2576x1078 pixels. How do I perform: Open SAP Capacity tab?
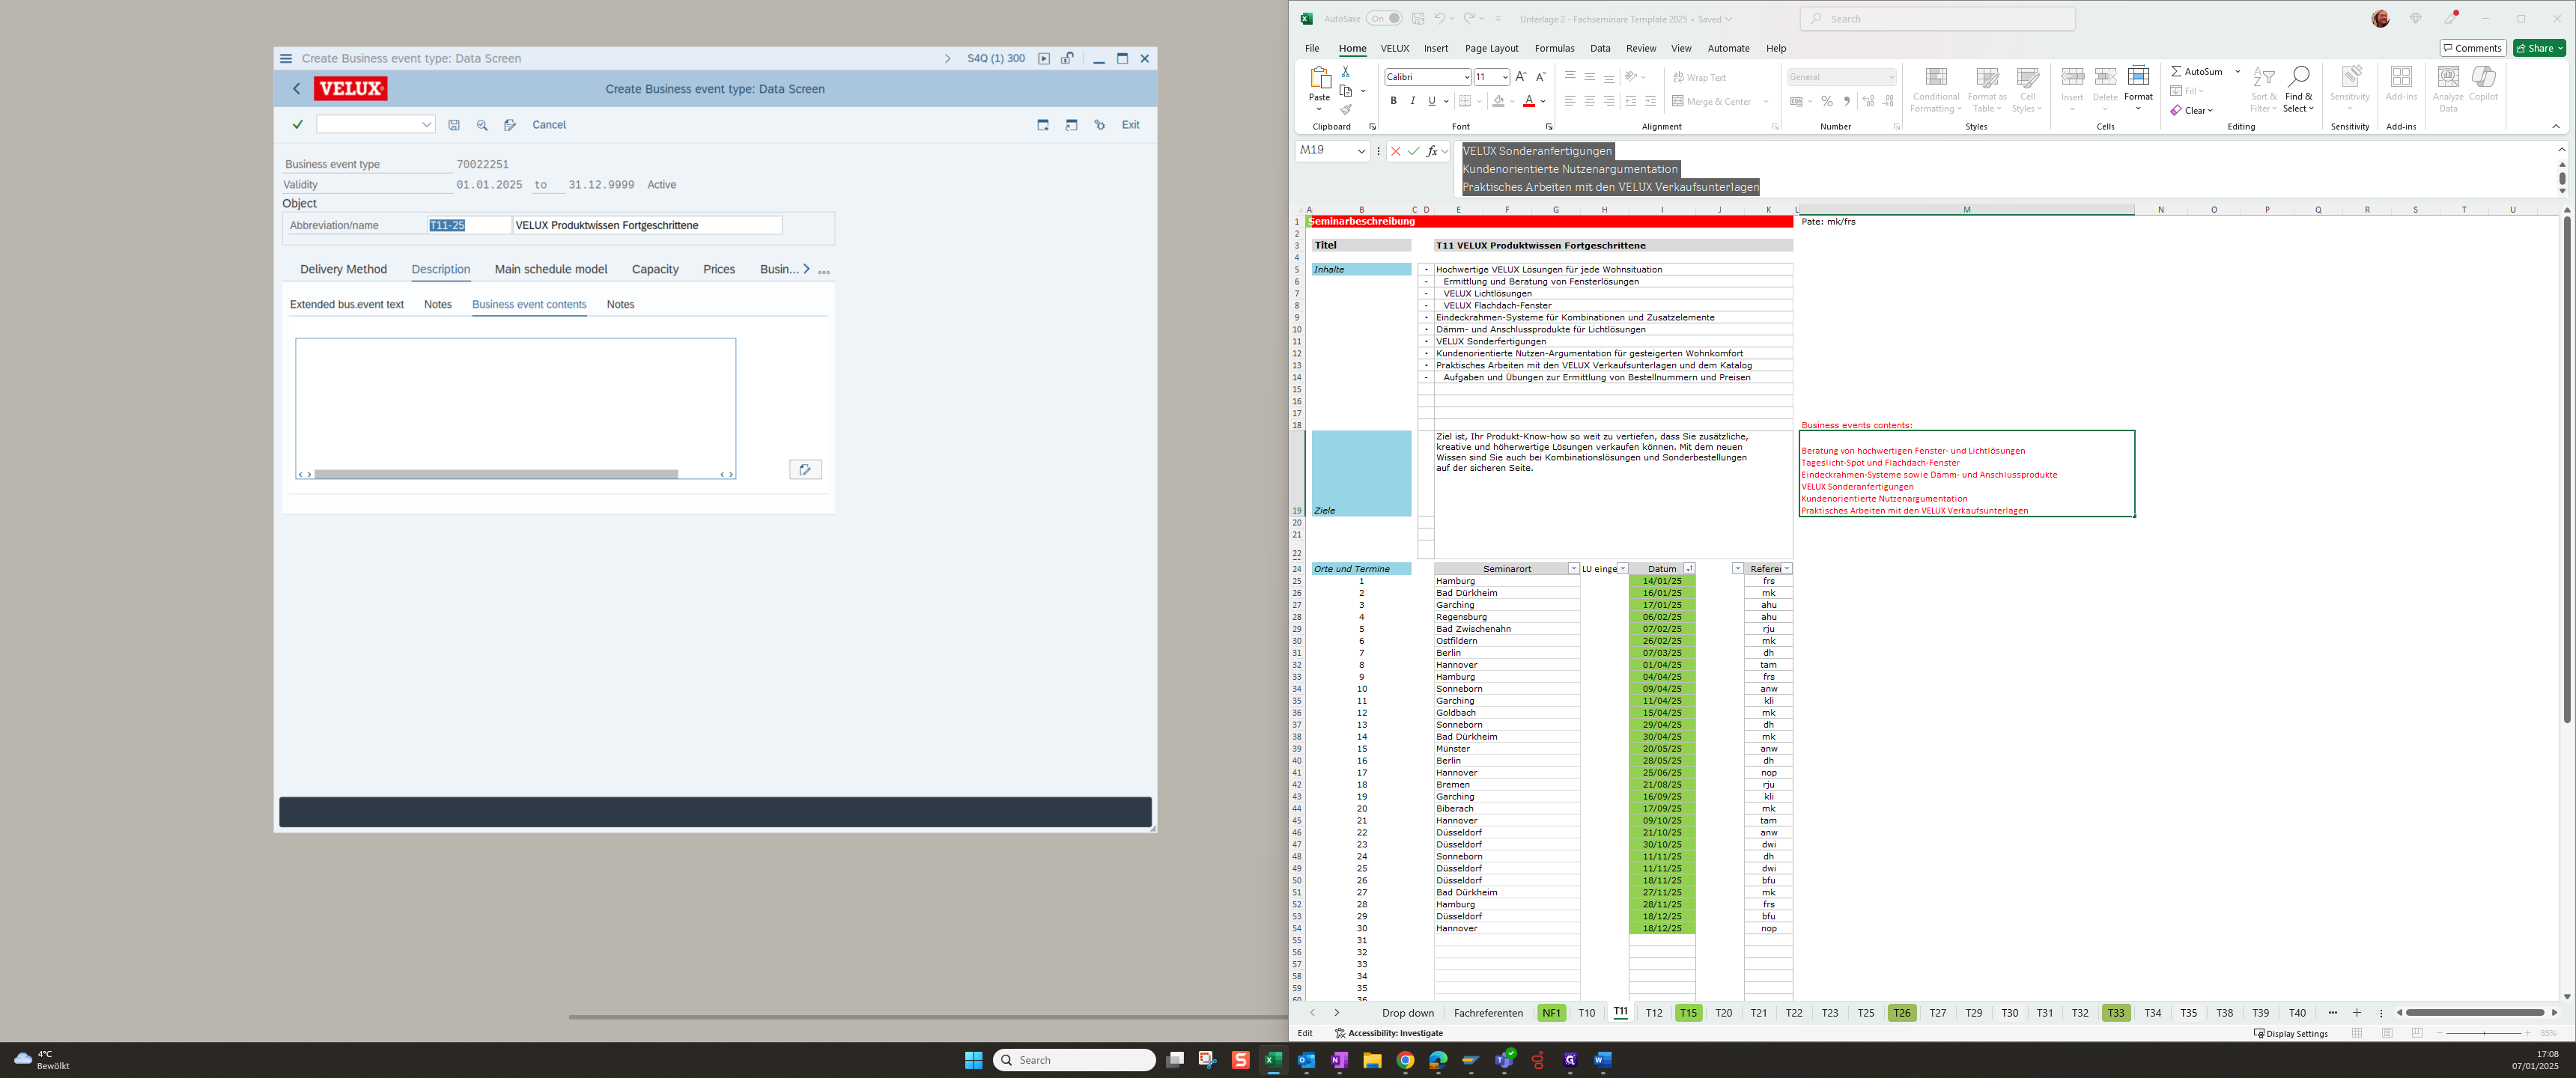click(655, 269)
